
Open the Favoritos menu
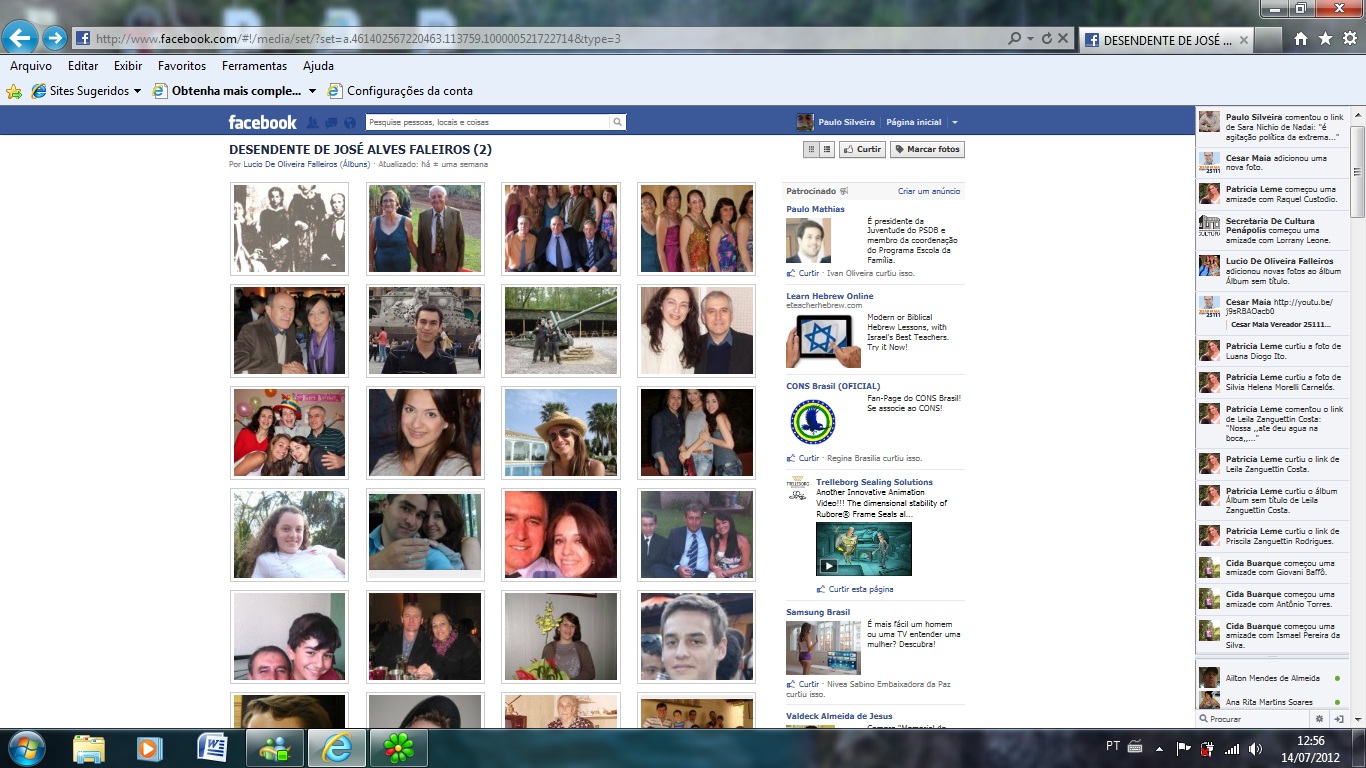click(181, 66)
